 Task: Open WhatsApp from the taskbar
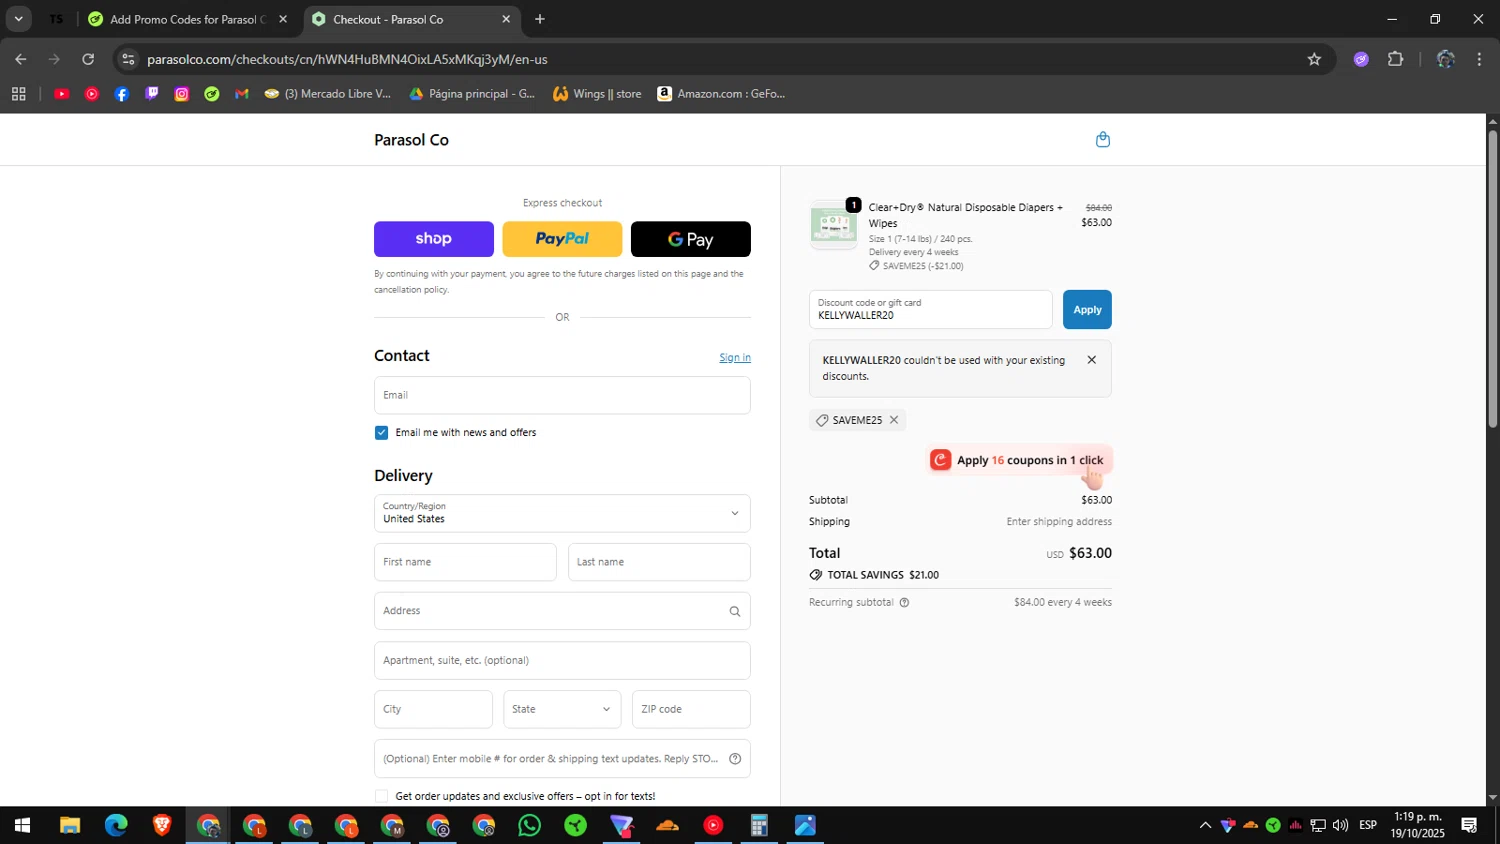530,826
